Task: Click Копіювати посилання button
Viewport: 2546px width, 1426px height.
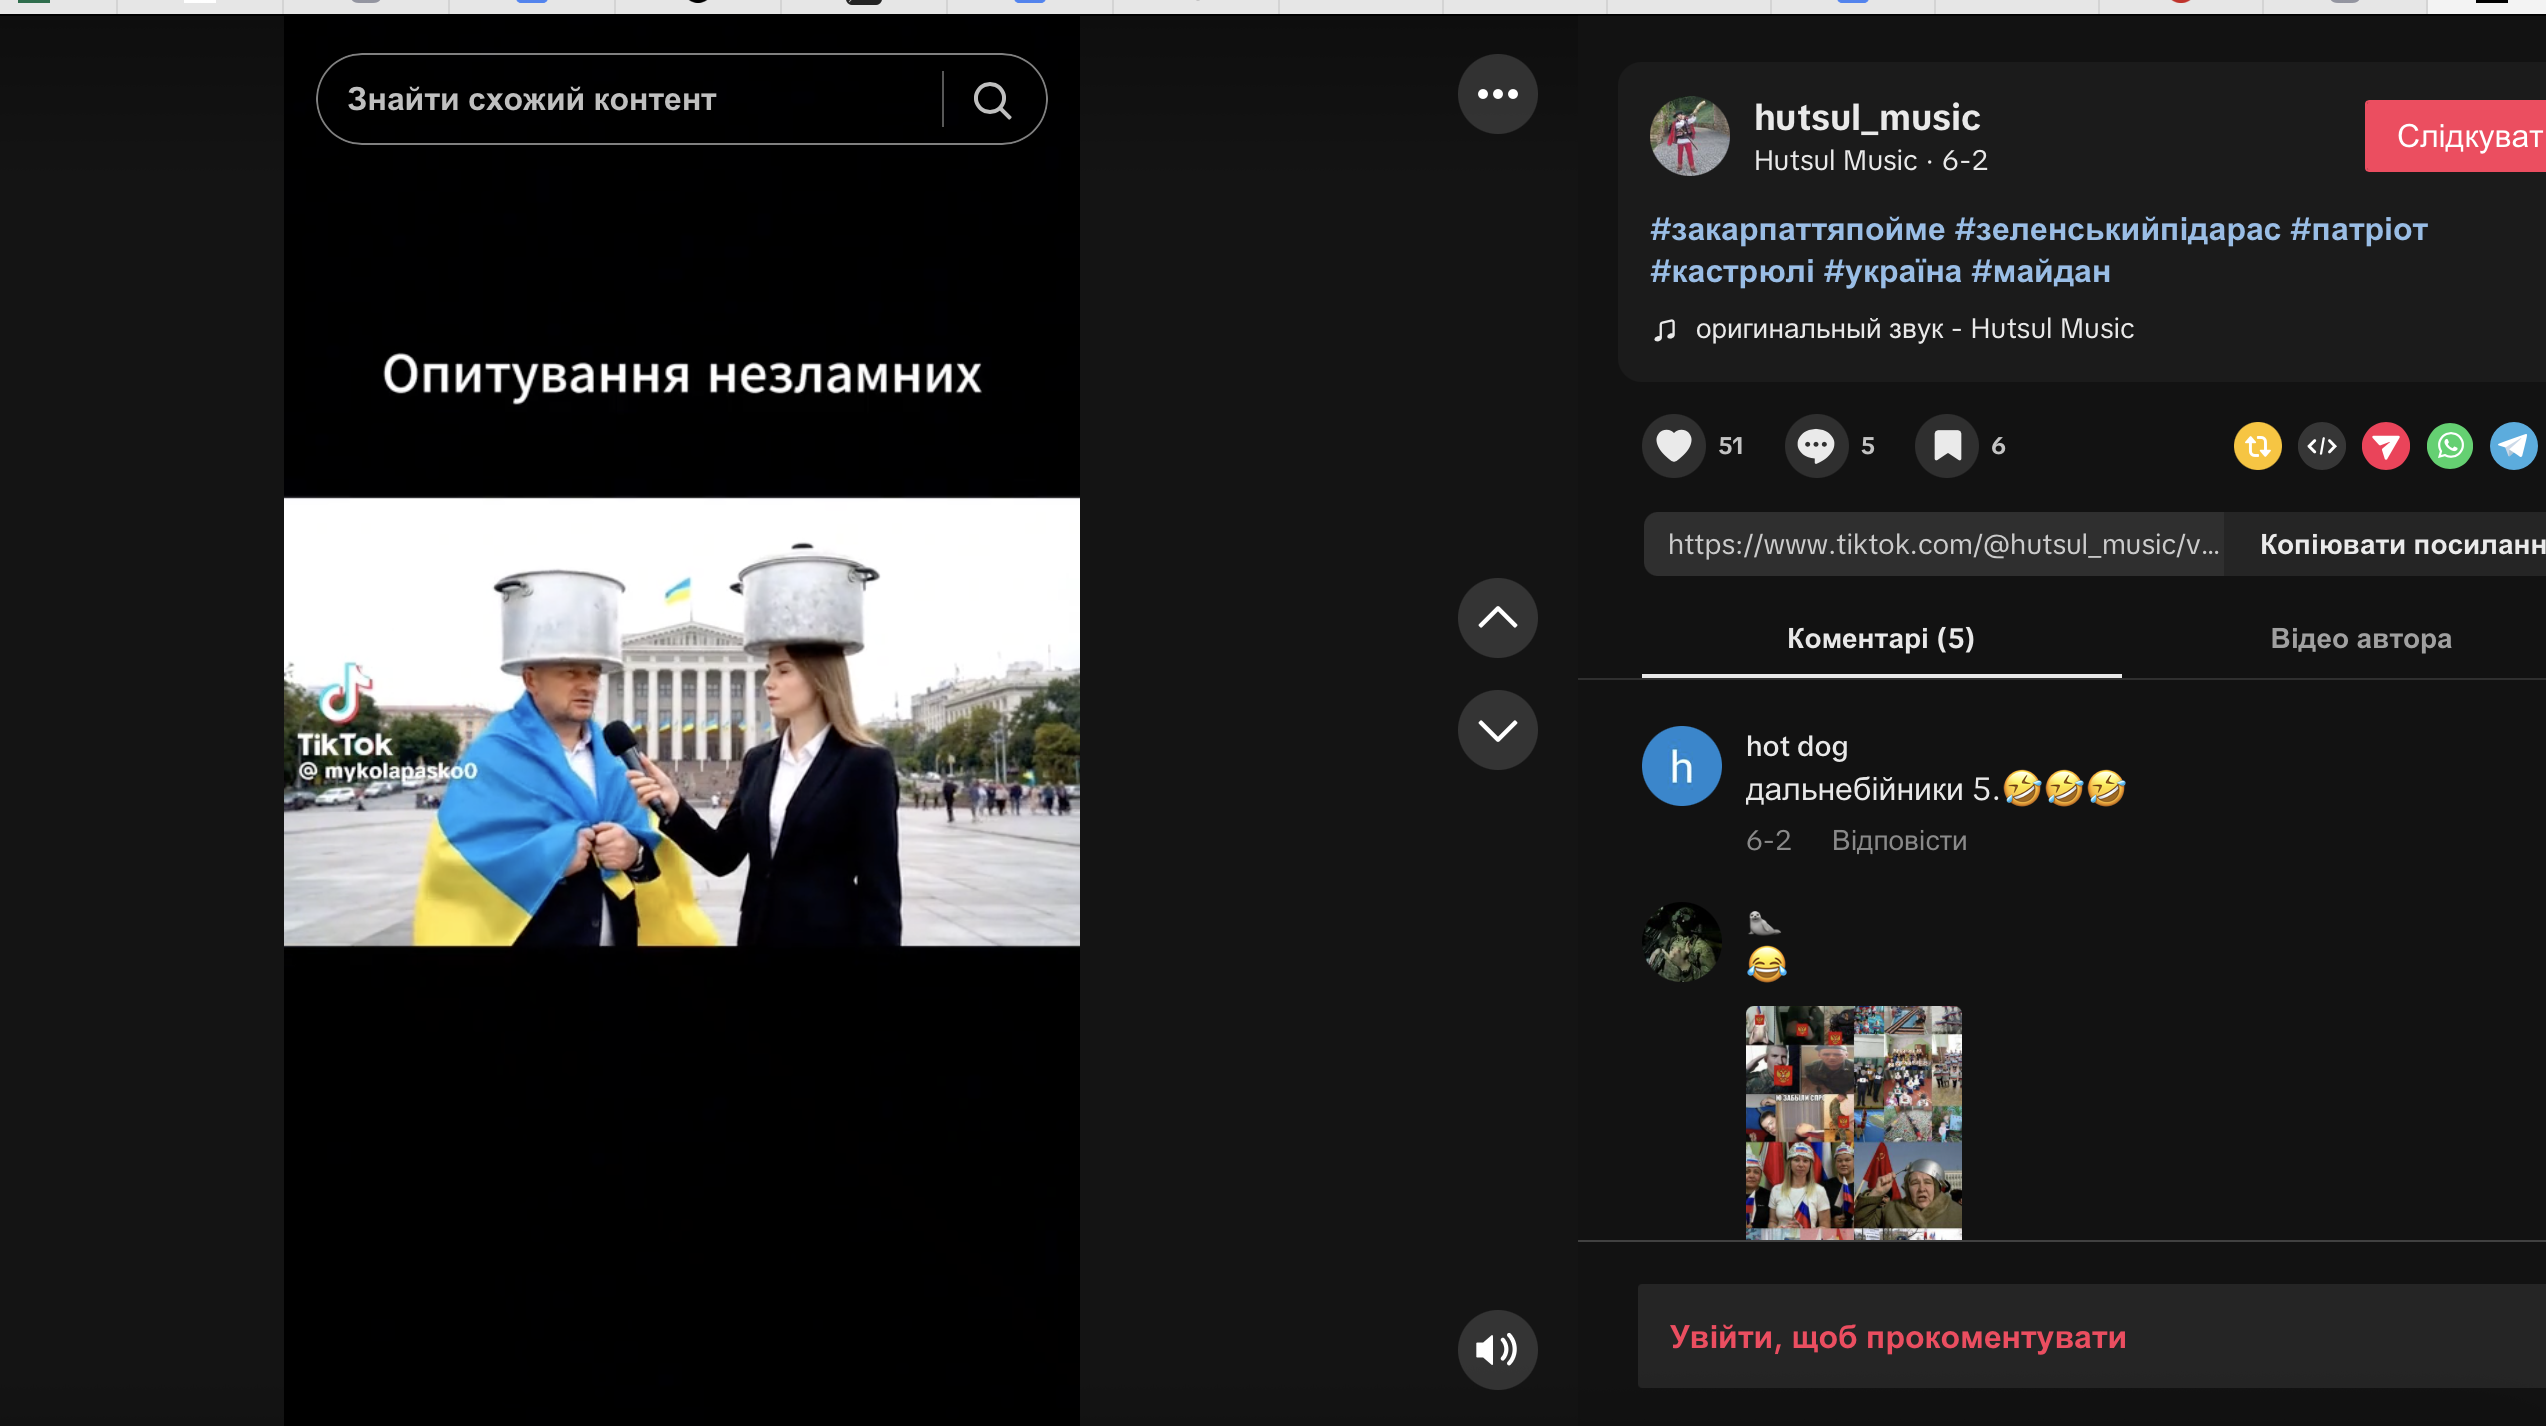Action: (2400, 545)
